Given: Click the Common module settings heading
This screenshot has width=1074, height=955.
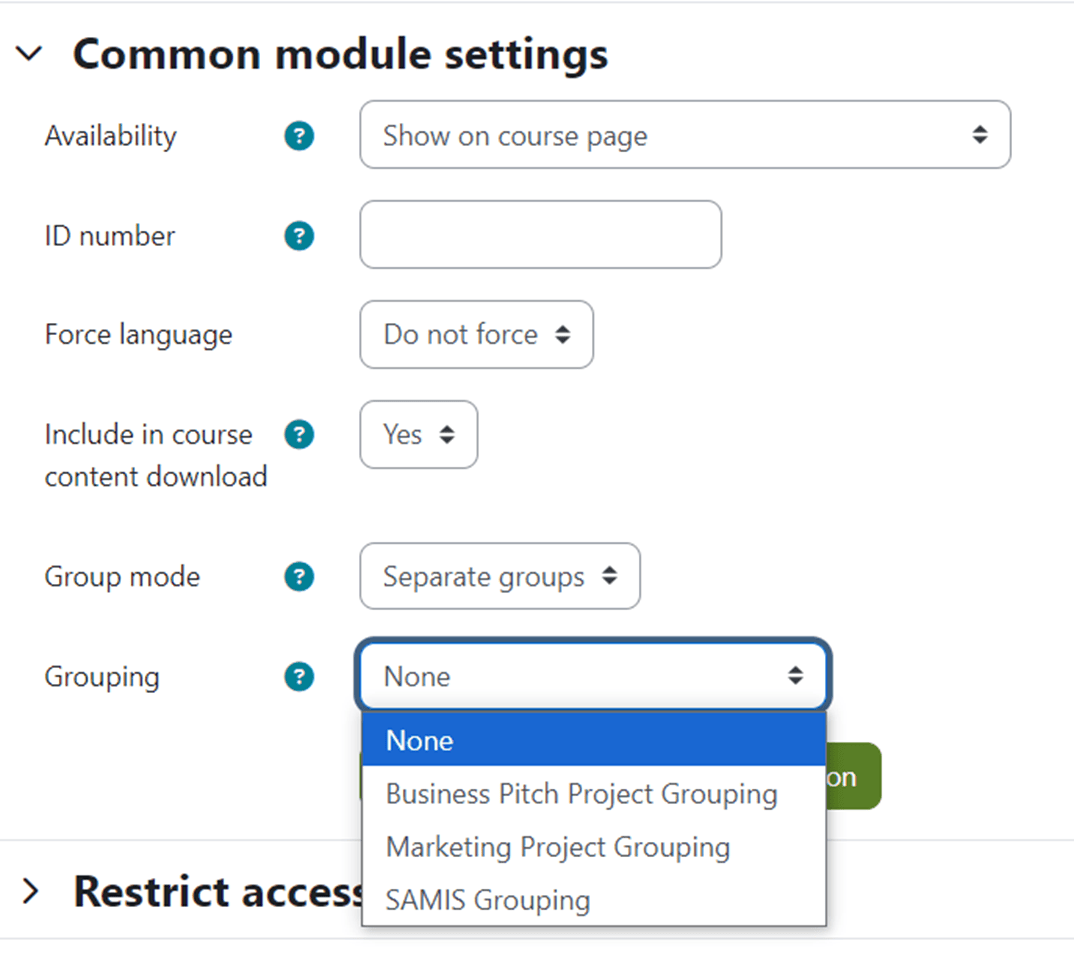Looking at the screenshot, I should (x=340, y=54).
